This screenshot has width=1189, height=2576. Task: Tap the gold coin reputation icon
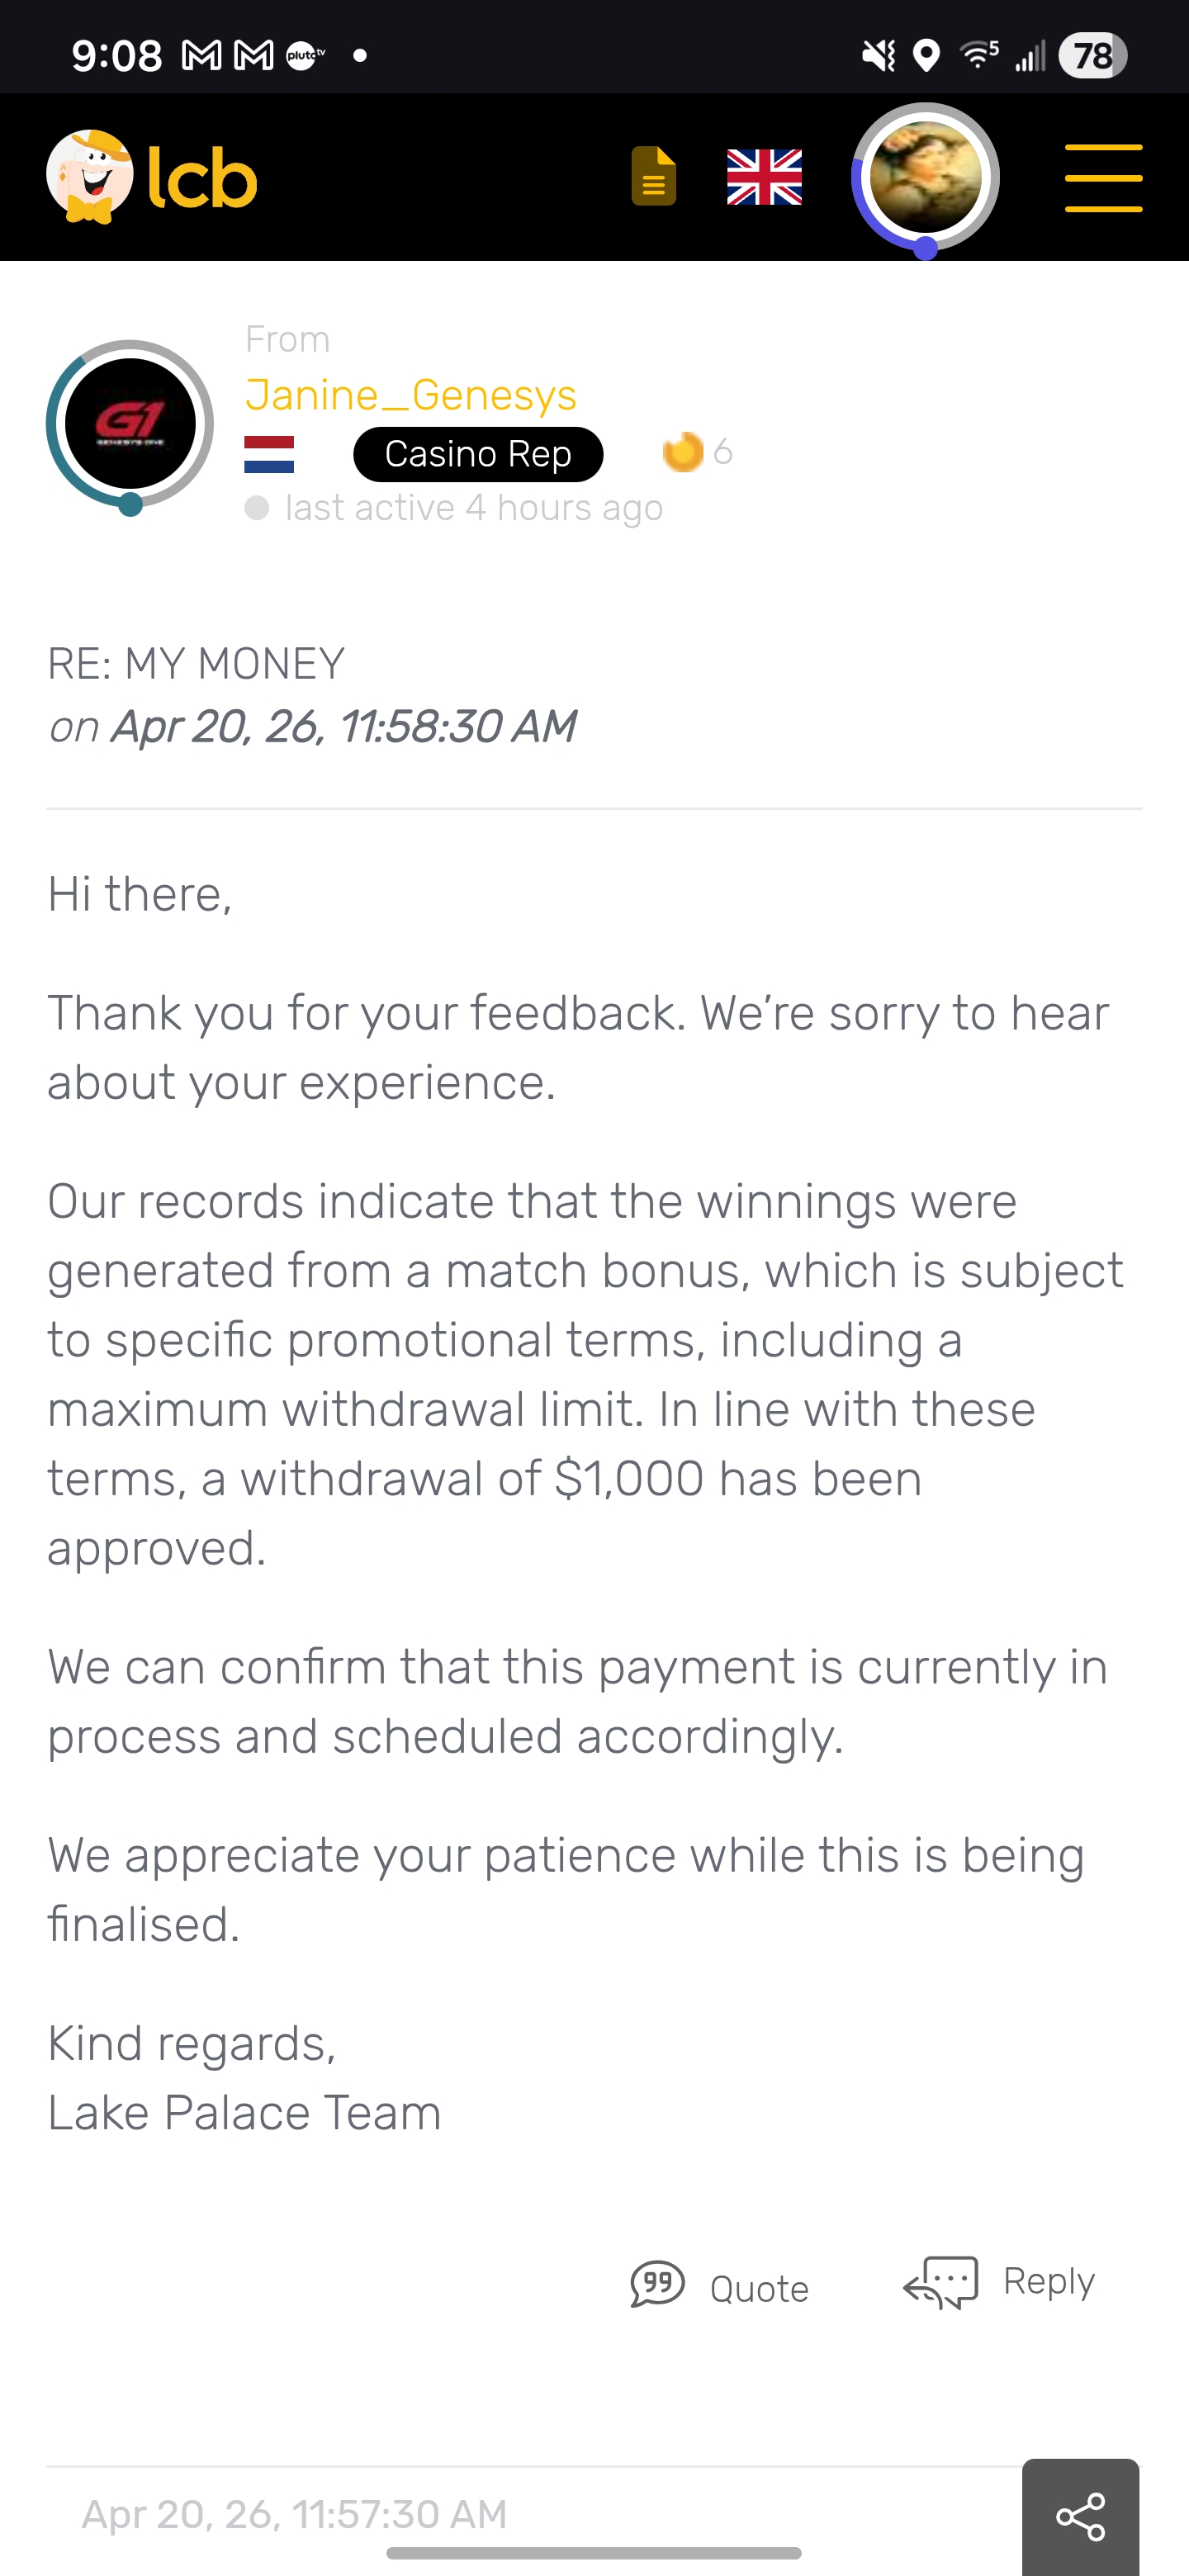pyautogui.click(x=683, y=452)
